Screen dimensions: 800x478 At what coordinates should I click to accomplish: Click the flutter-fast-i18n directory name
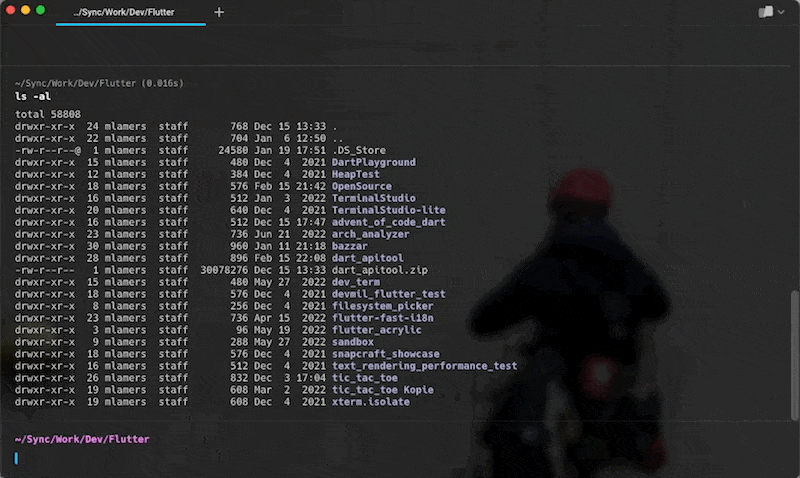tap(383, 318)
